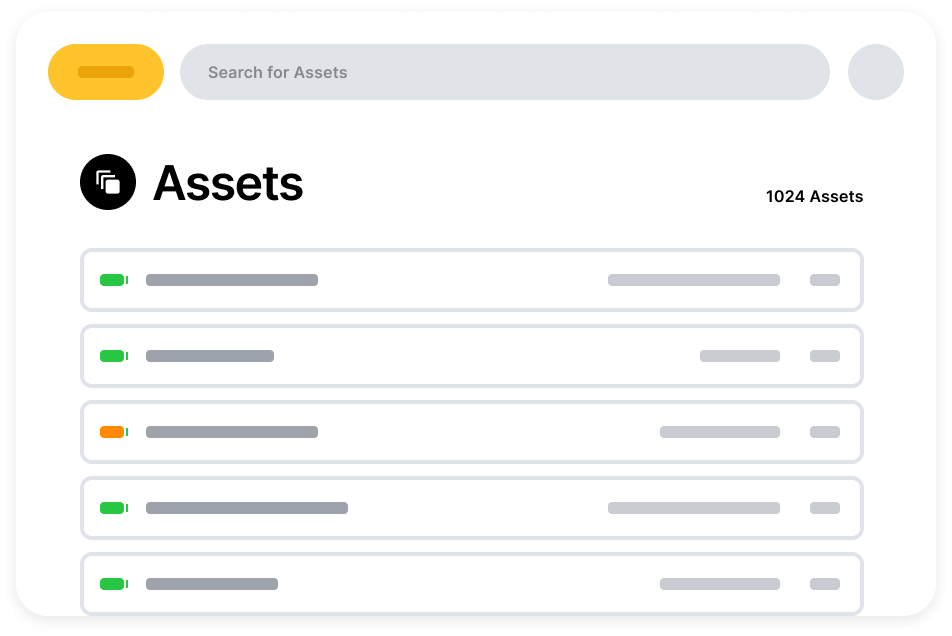Click the green status indicator in the fourth asset row
The width and height of the screenshot is (952, 636).
tap(113, 508)
